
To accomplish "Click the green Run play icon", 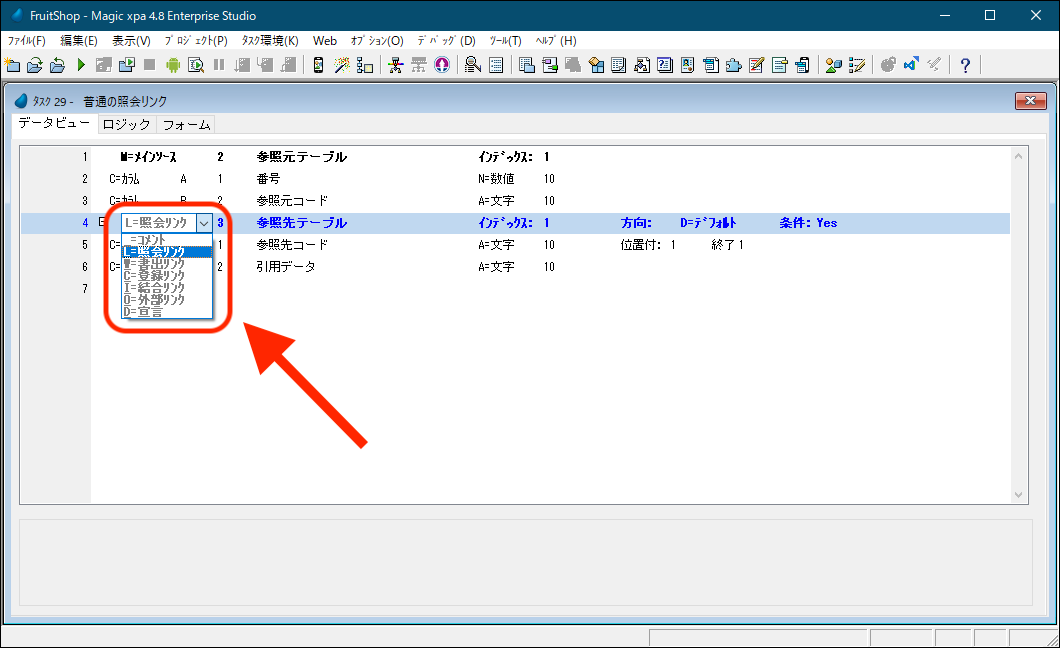I will 81,65.
